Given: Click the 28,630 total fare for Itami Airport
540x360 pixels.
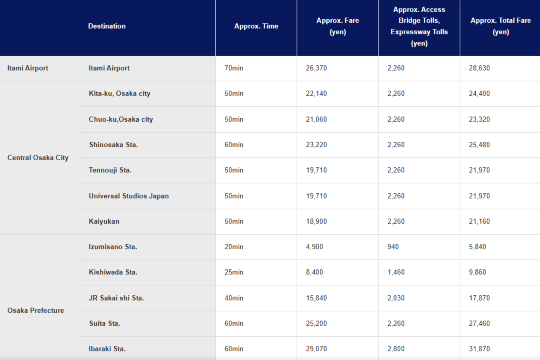Looking at the screenshot, I should point(479,68).
